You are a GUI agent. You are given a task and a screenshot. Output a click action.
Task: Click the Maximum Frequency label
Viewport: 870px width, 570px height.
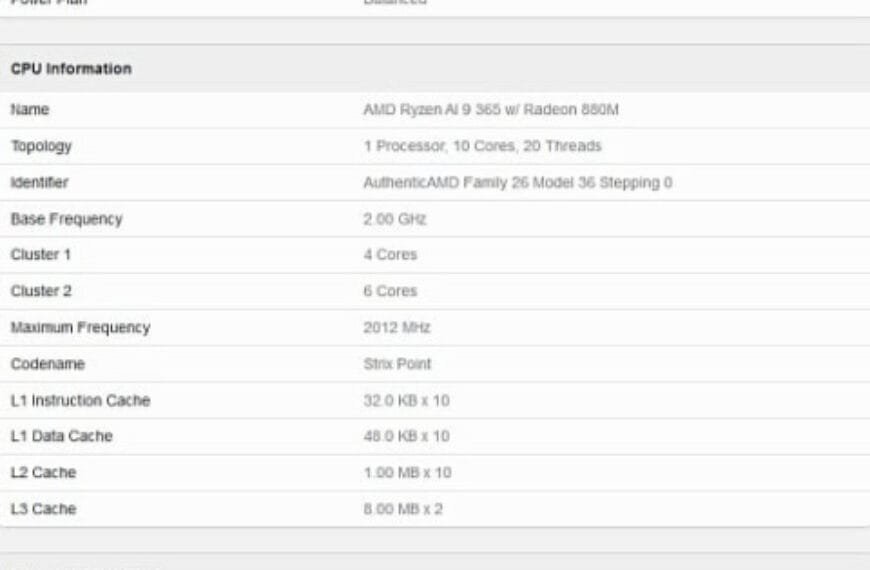pos(80,327)
